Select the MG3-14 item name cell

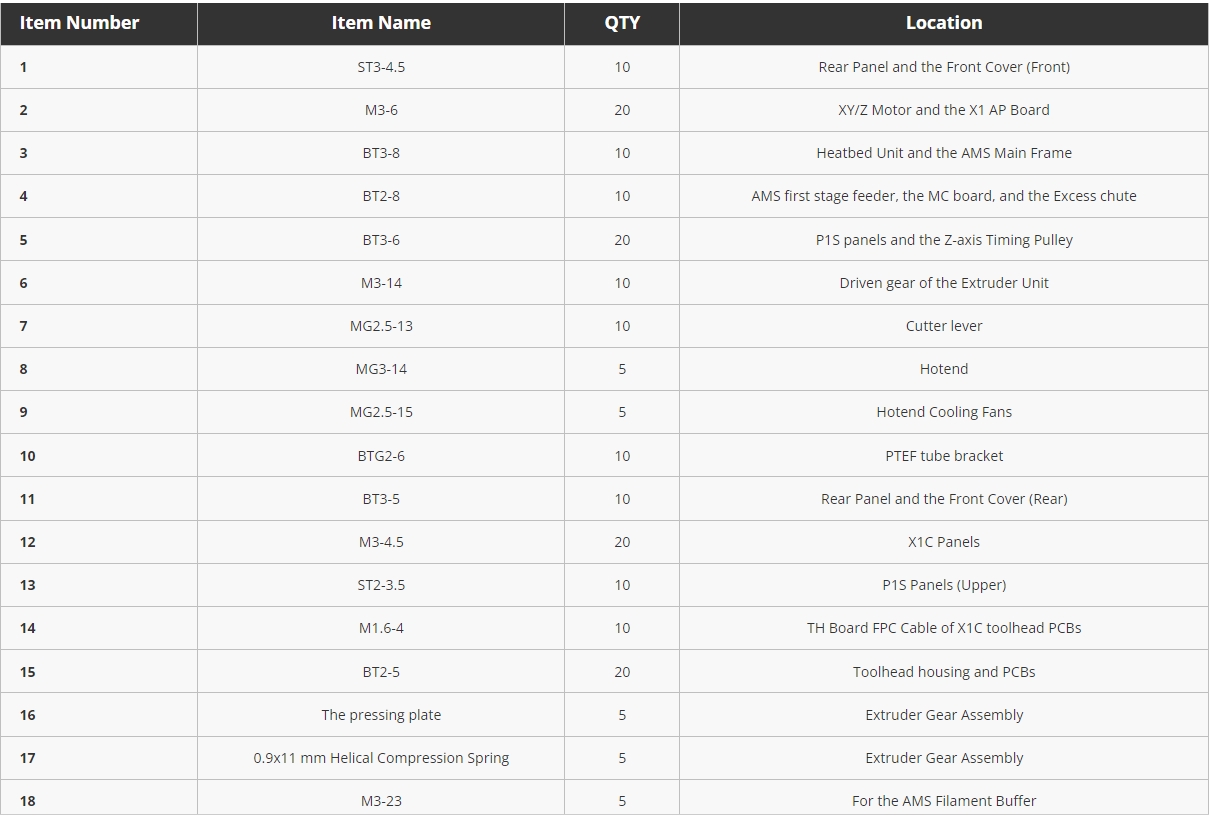(381, 369)
